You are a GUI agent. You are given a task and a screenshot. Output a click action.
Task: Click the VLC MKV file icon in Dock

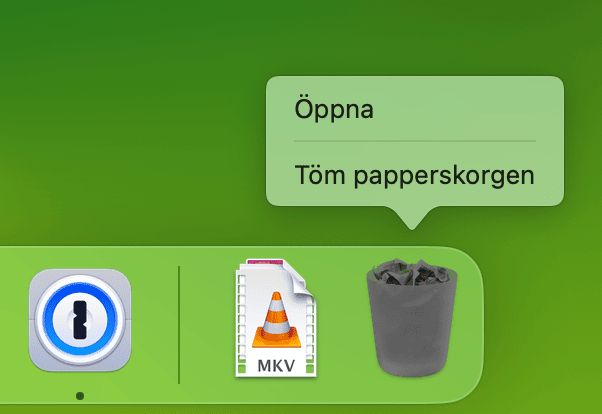point(276,318)
